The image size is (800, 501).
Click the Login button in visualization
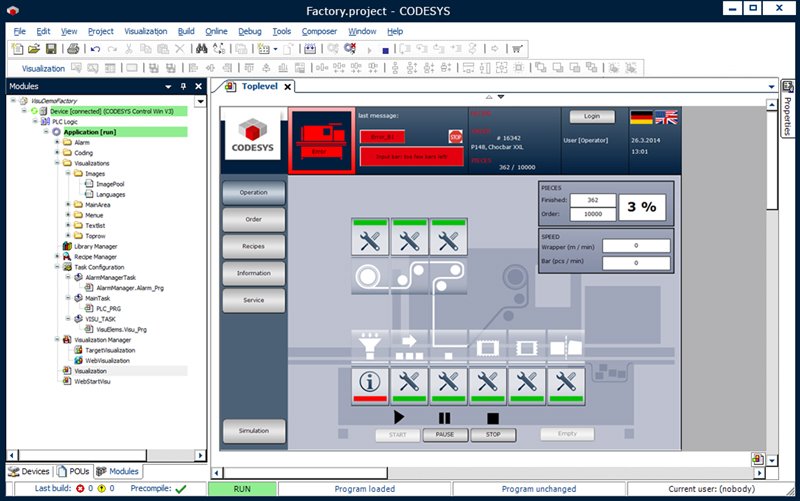pos(592,117)
